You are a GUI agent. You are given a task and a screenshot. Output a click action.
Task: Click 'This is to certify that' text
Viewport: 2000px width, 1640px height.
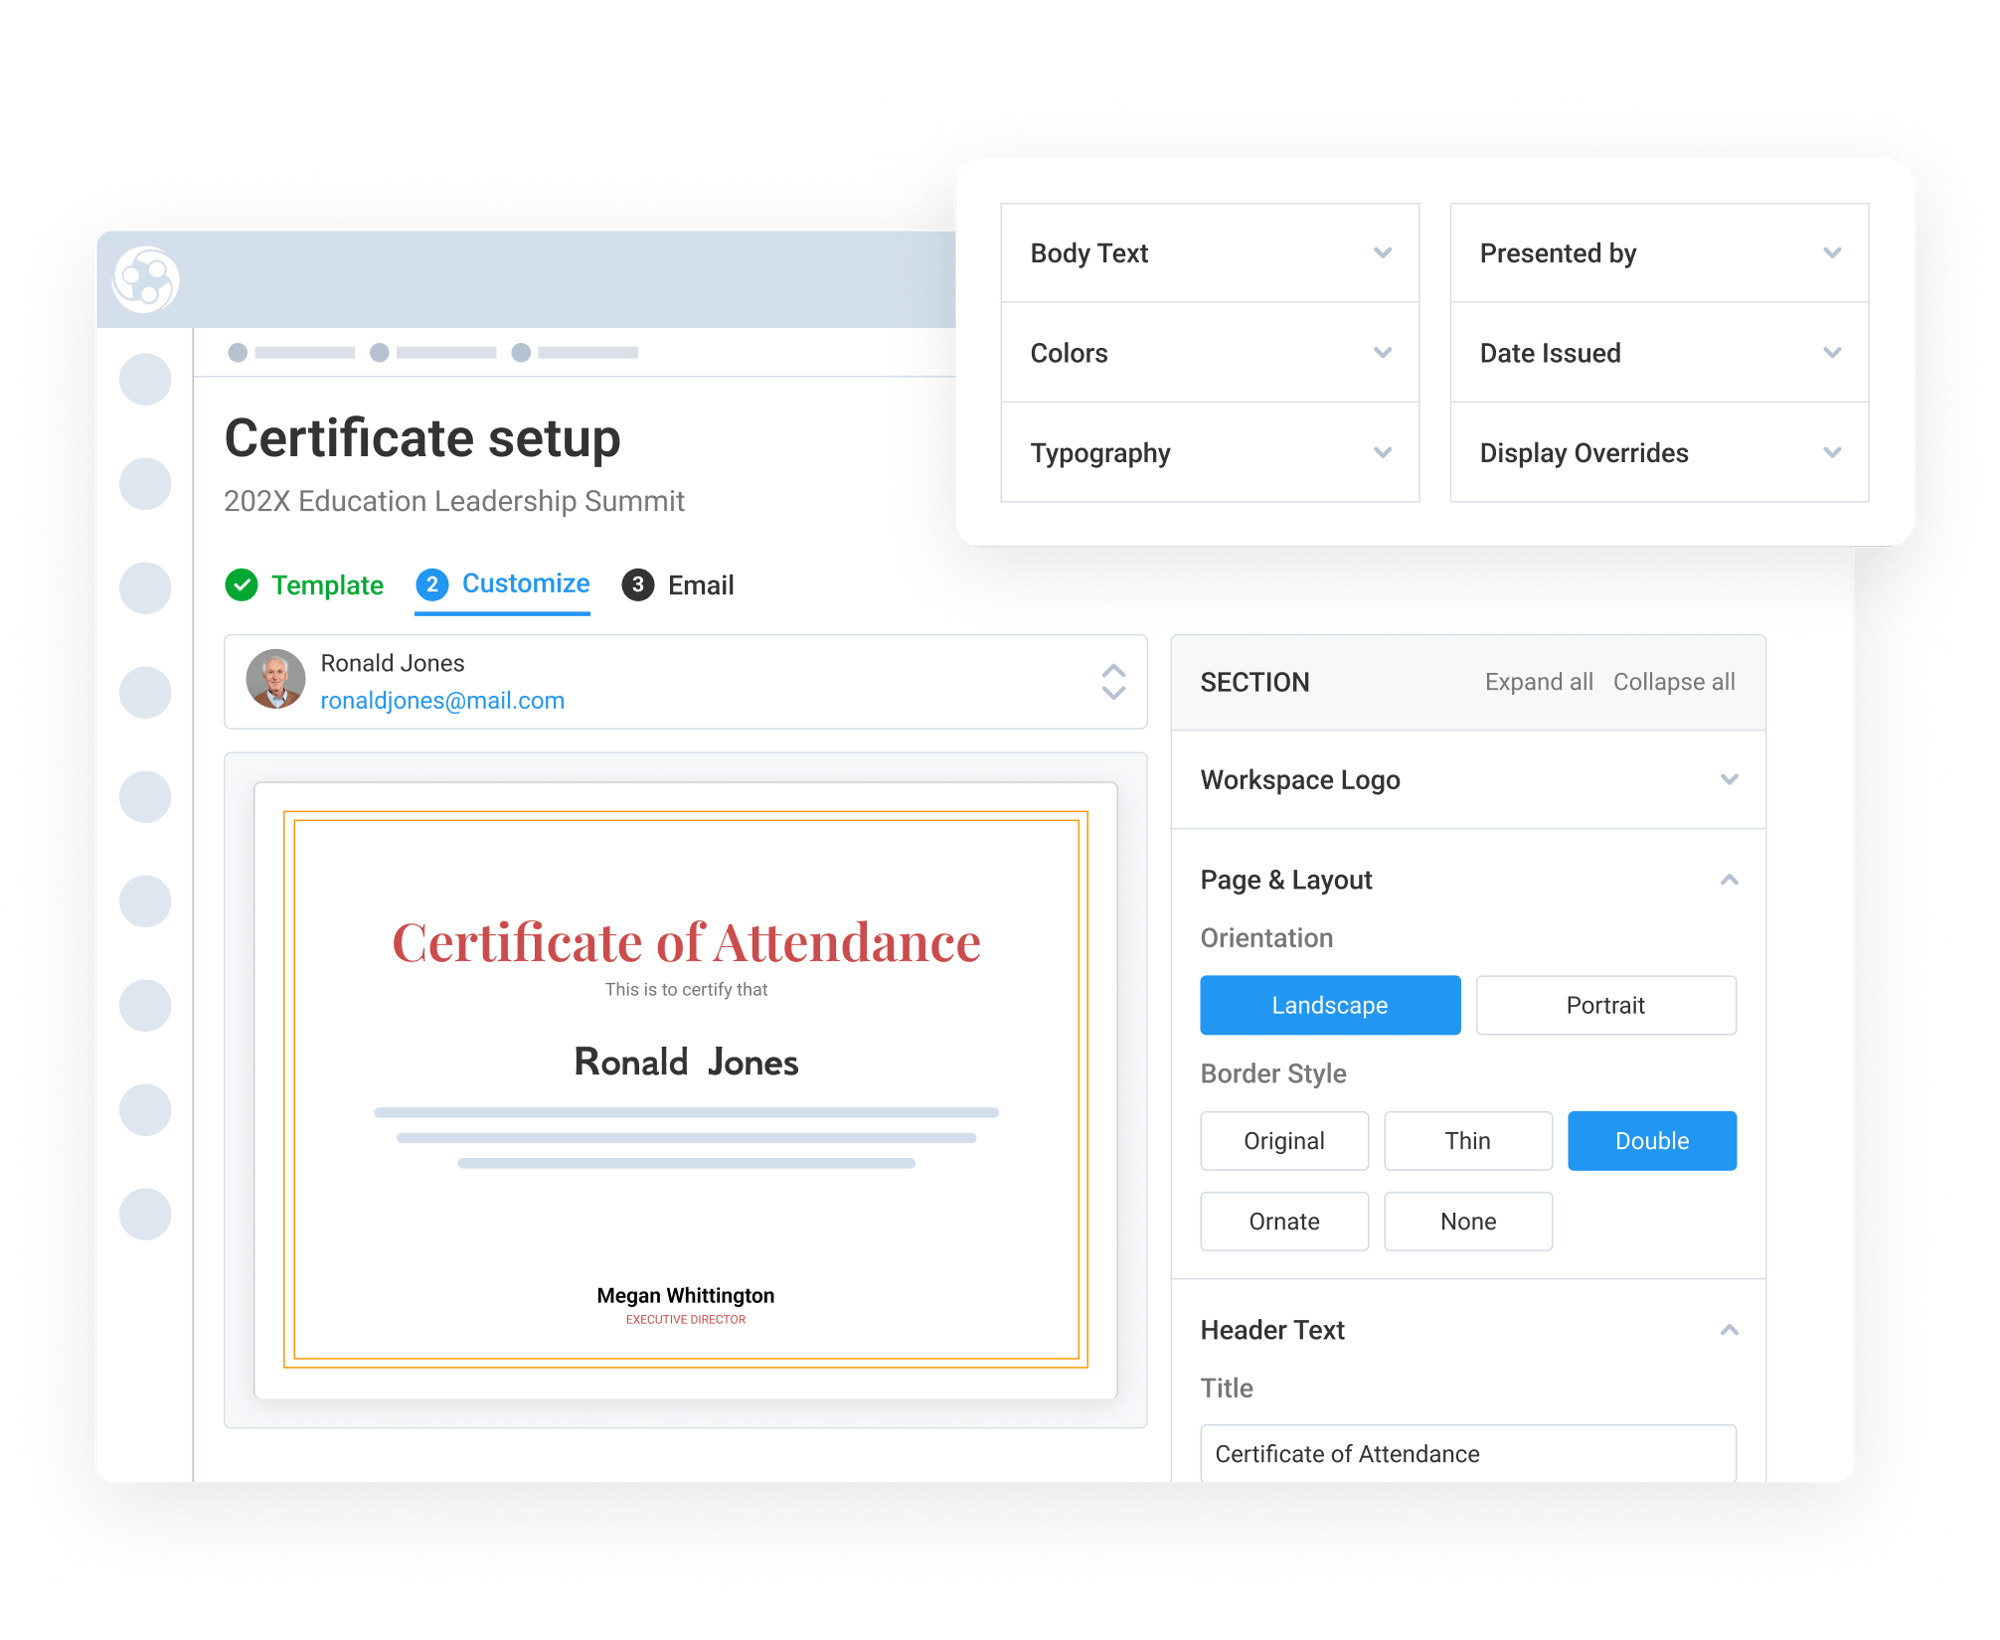[x=686, y=990]
